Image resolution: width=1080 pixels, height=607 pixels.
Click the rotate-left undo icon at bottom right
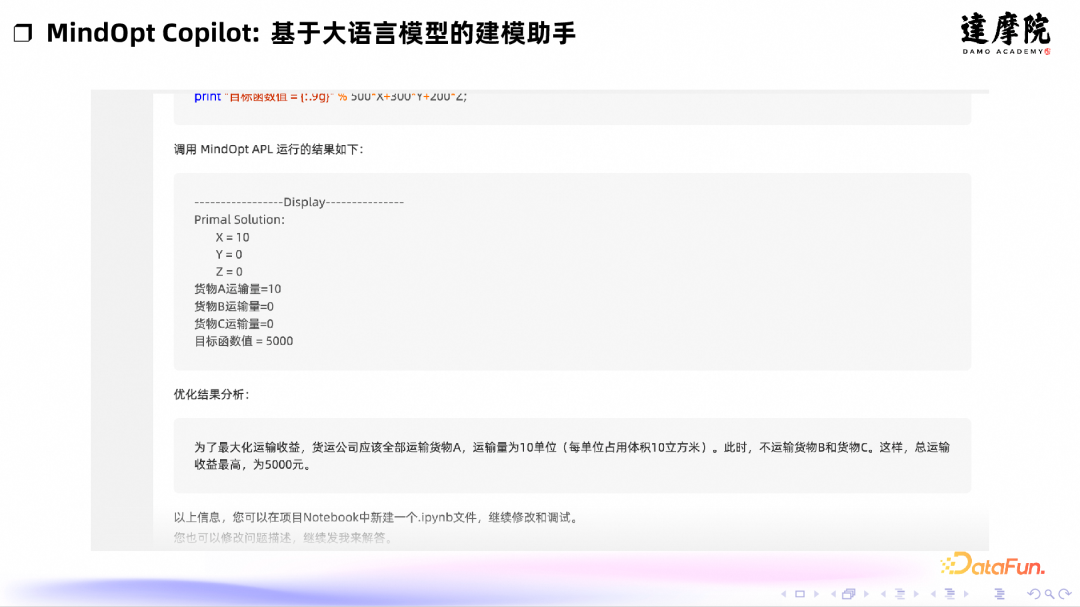click(x=1035, y=593)
